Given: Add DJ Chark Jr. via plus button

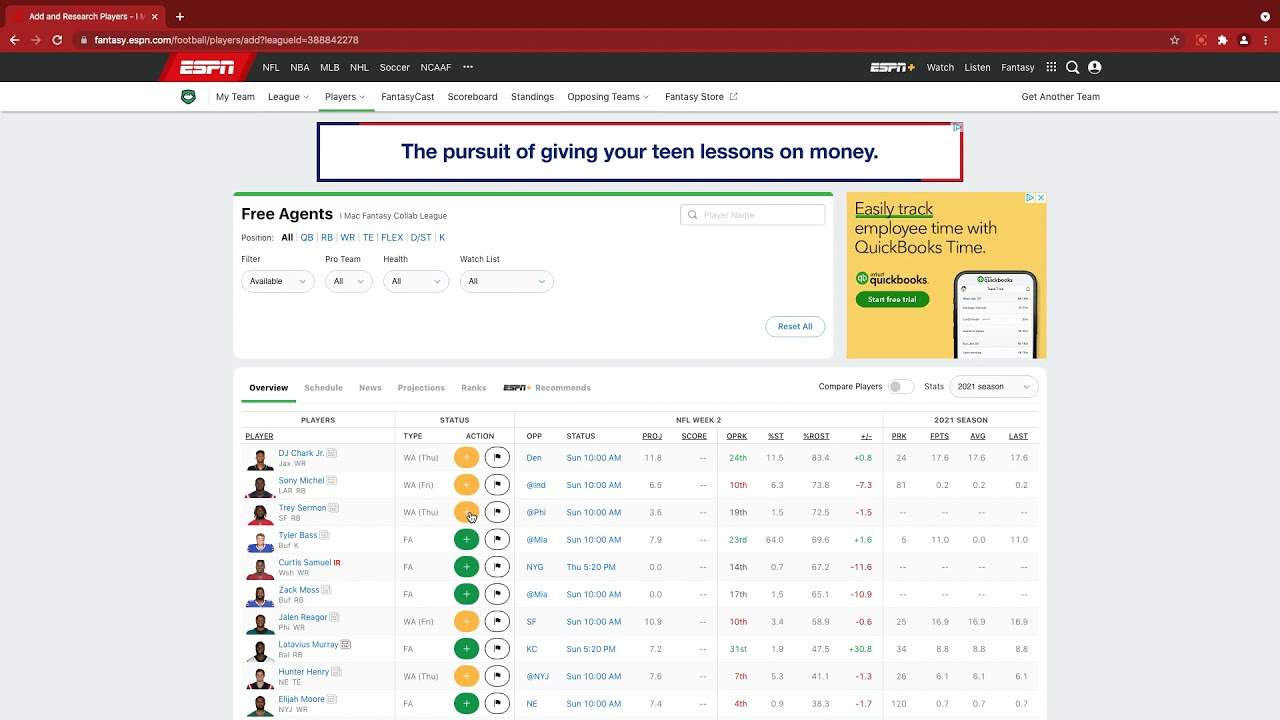Looking at the screenshot, I should pos(466,458).
